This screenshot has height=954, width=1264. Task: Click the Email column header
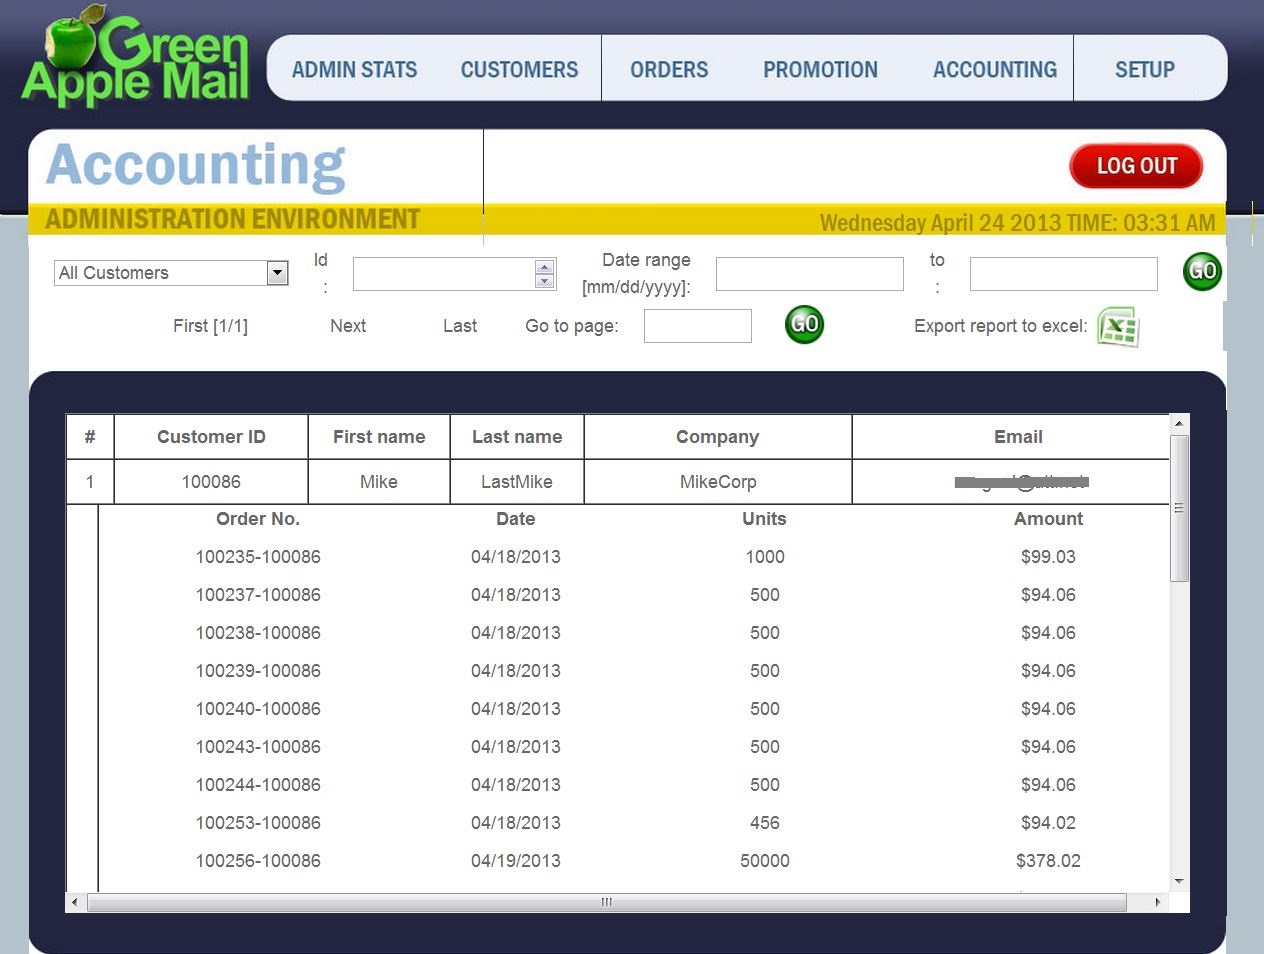[x=1018, y=437]
